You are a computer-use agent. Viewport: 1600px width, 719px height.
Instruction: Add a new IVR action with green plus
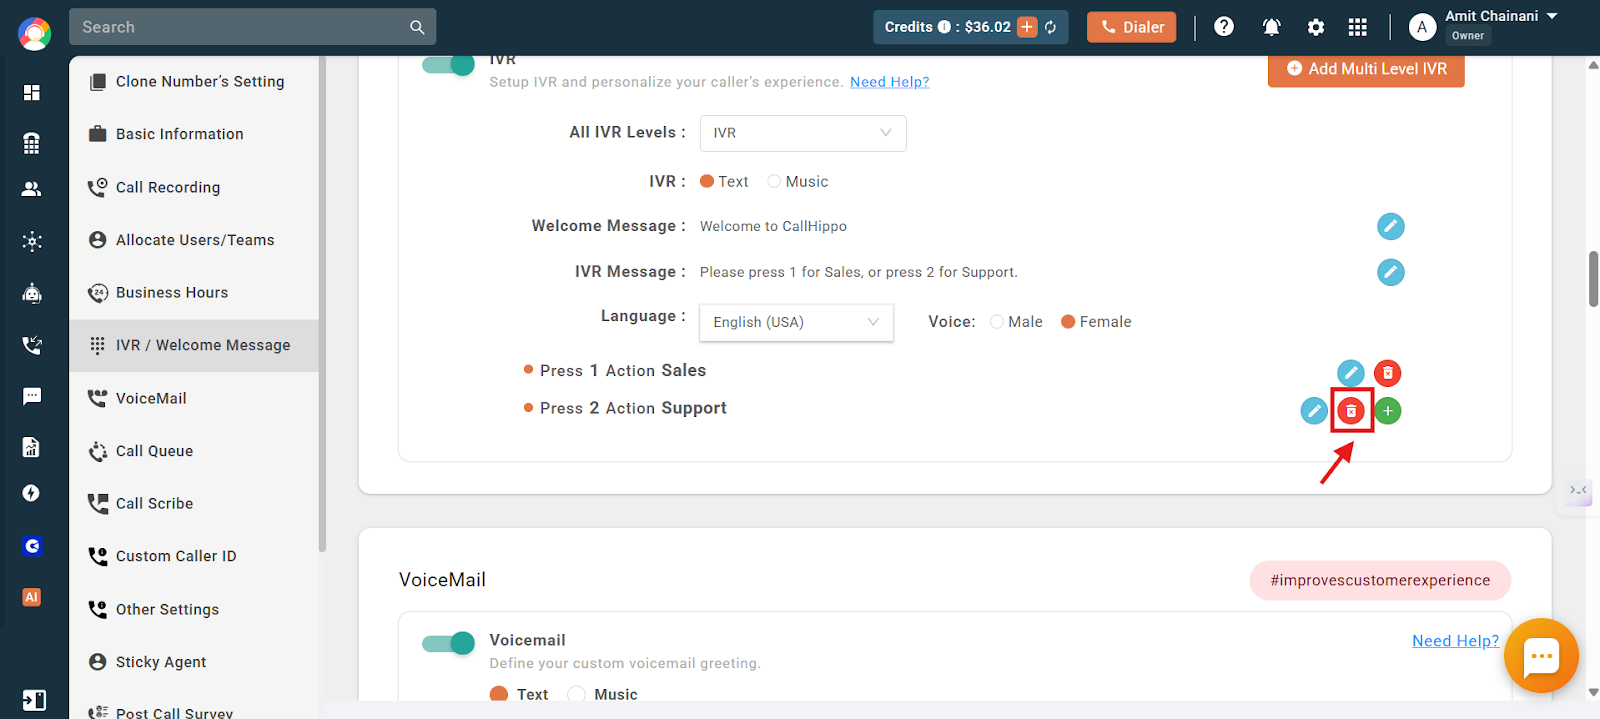tap(1388, 410)
